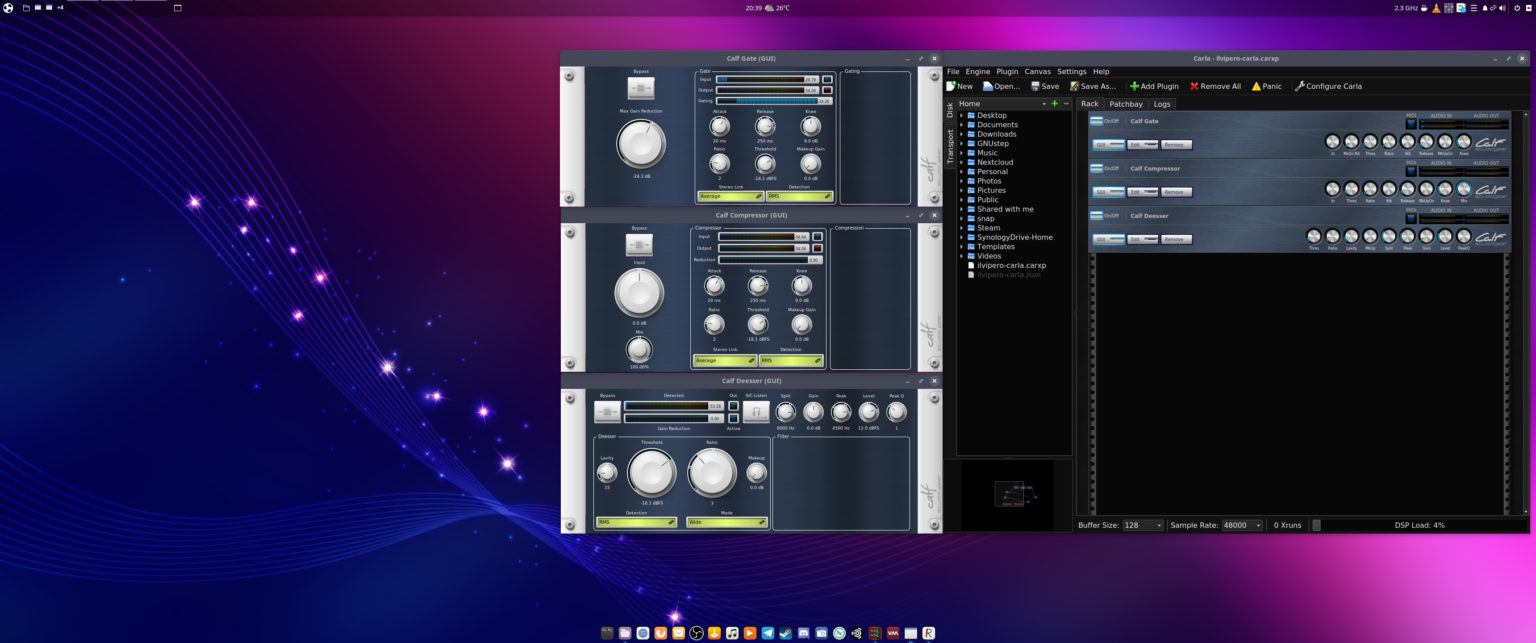Expand the Documents folder in the file tree
1536x643 pixels.
click(x=962, y=125)
